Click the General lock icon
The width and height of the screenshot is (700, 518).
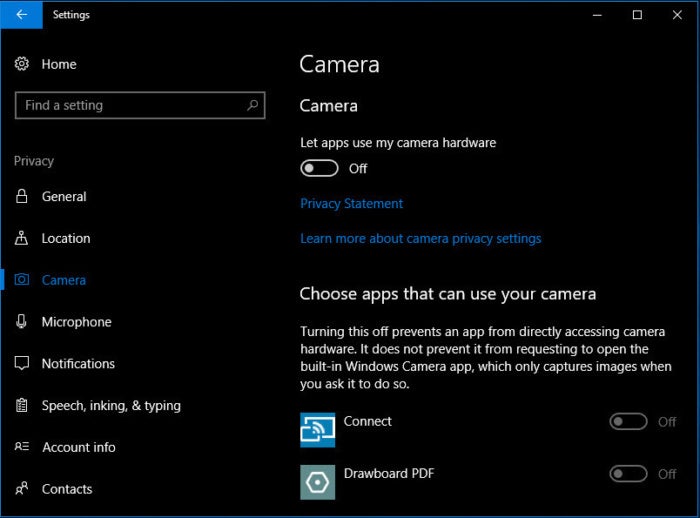coord(21,196)
